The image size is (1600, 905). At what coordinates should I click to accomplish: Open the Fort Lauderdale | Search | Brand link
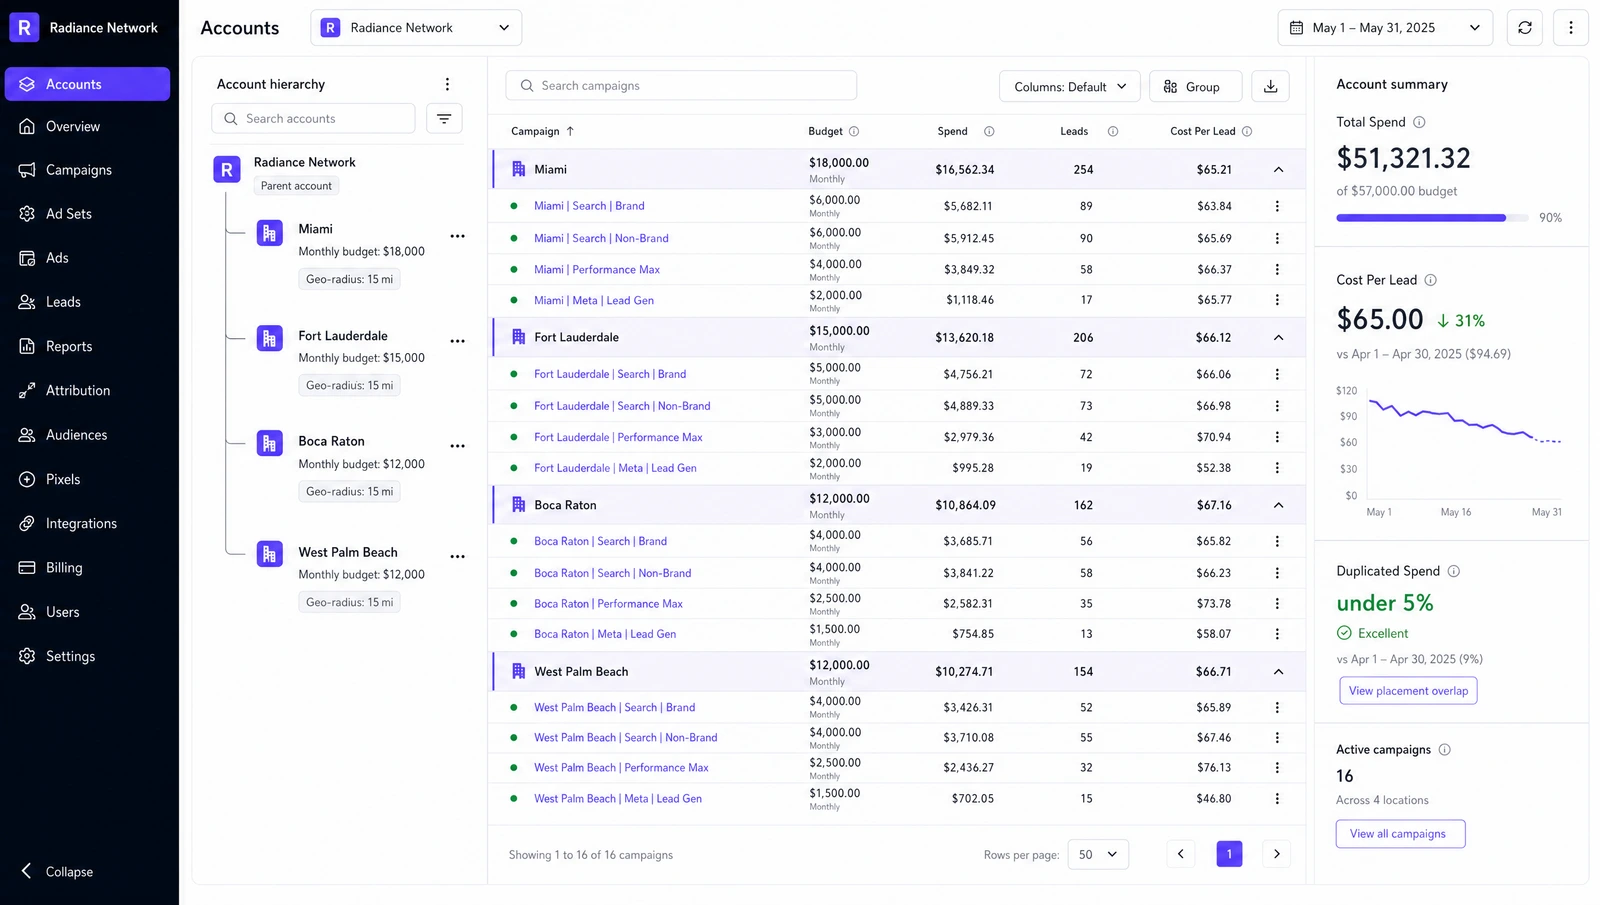coord(610,374)
